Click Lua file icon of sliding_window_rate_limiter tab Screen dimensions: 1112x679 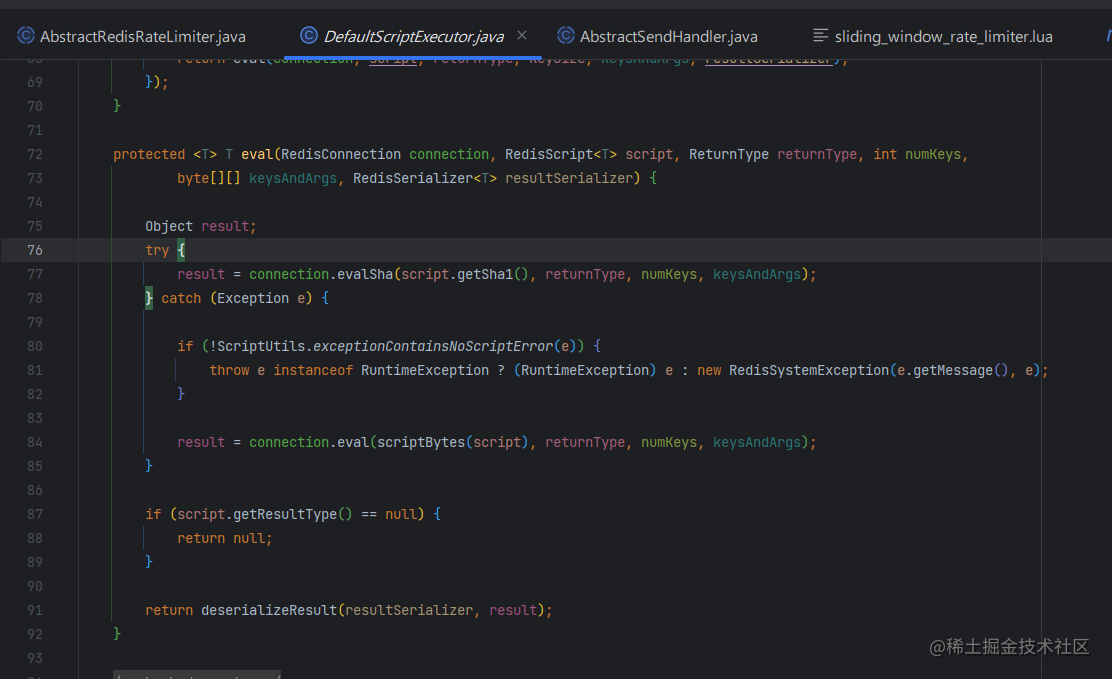[821, 35]
